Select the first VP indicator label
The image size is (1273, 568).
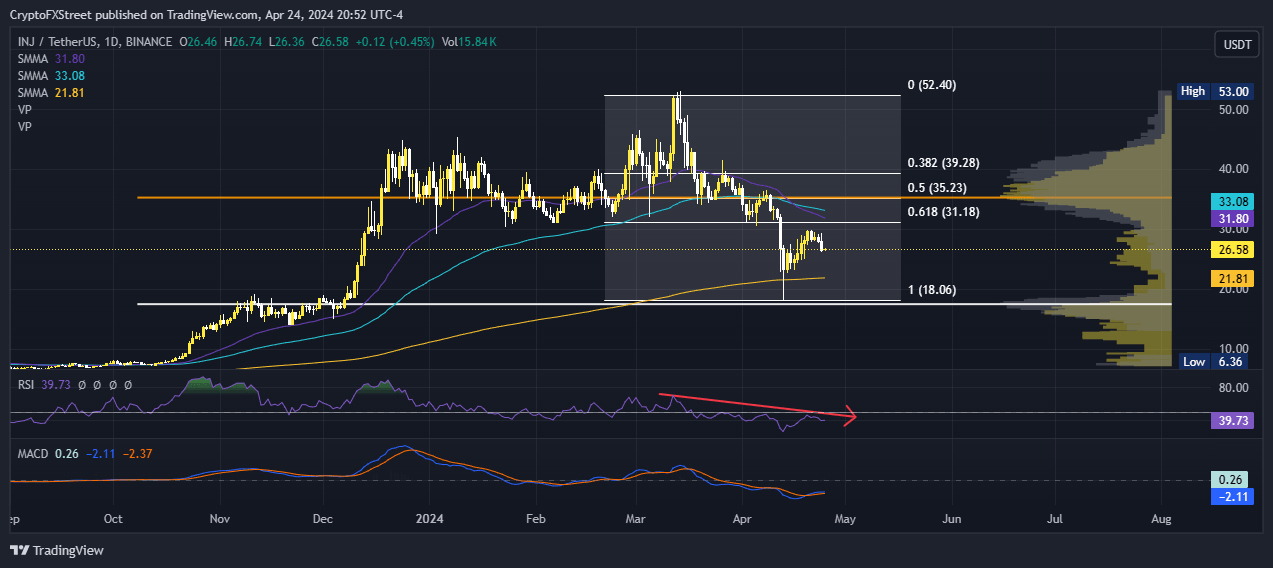25,110
